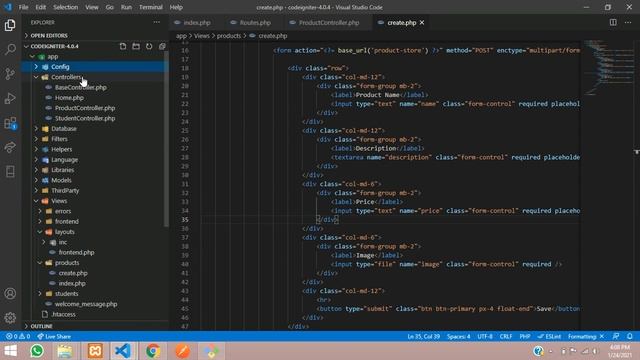Open the Source Control view

10,74
